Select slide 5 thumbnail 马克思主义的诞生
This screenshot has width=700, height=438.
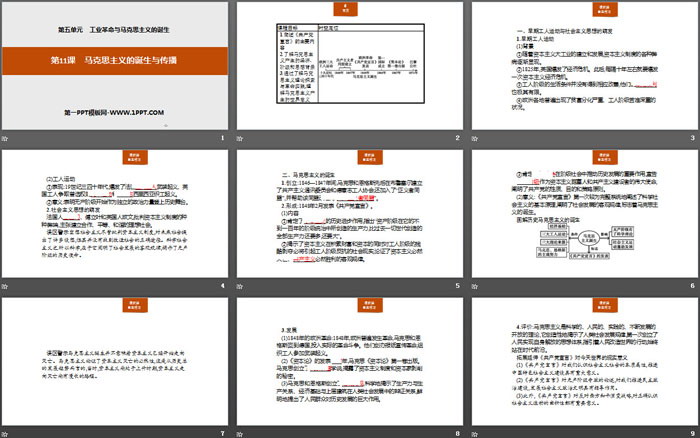pos(350,213)
